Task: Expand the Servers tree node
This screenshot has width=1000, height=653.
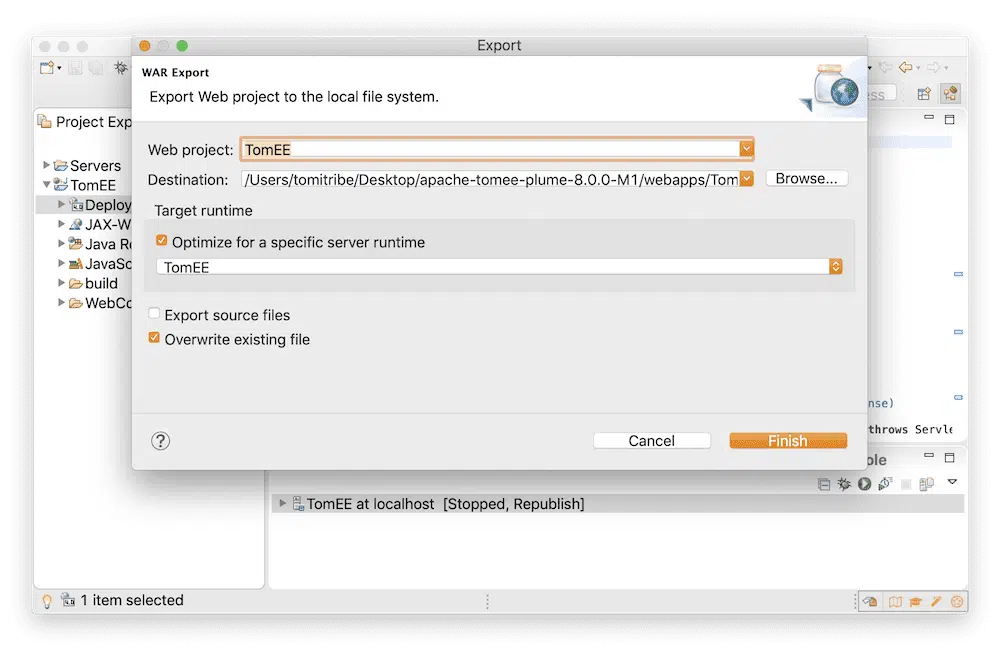Action: (46, 165)
